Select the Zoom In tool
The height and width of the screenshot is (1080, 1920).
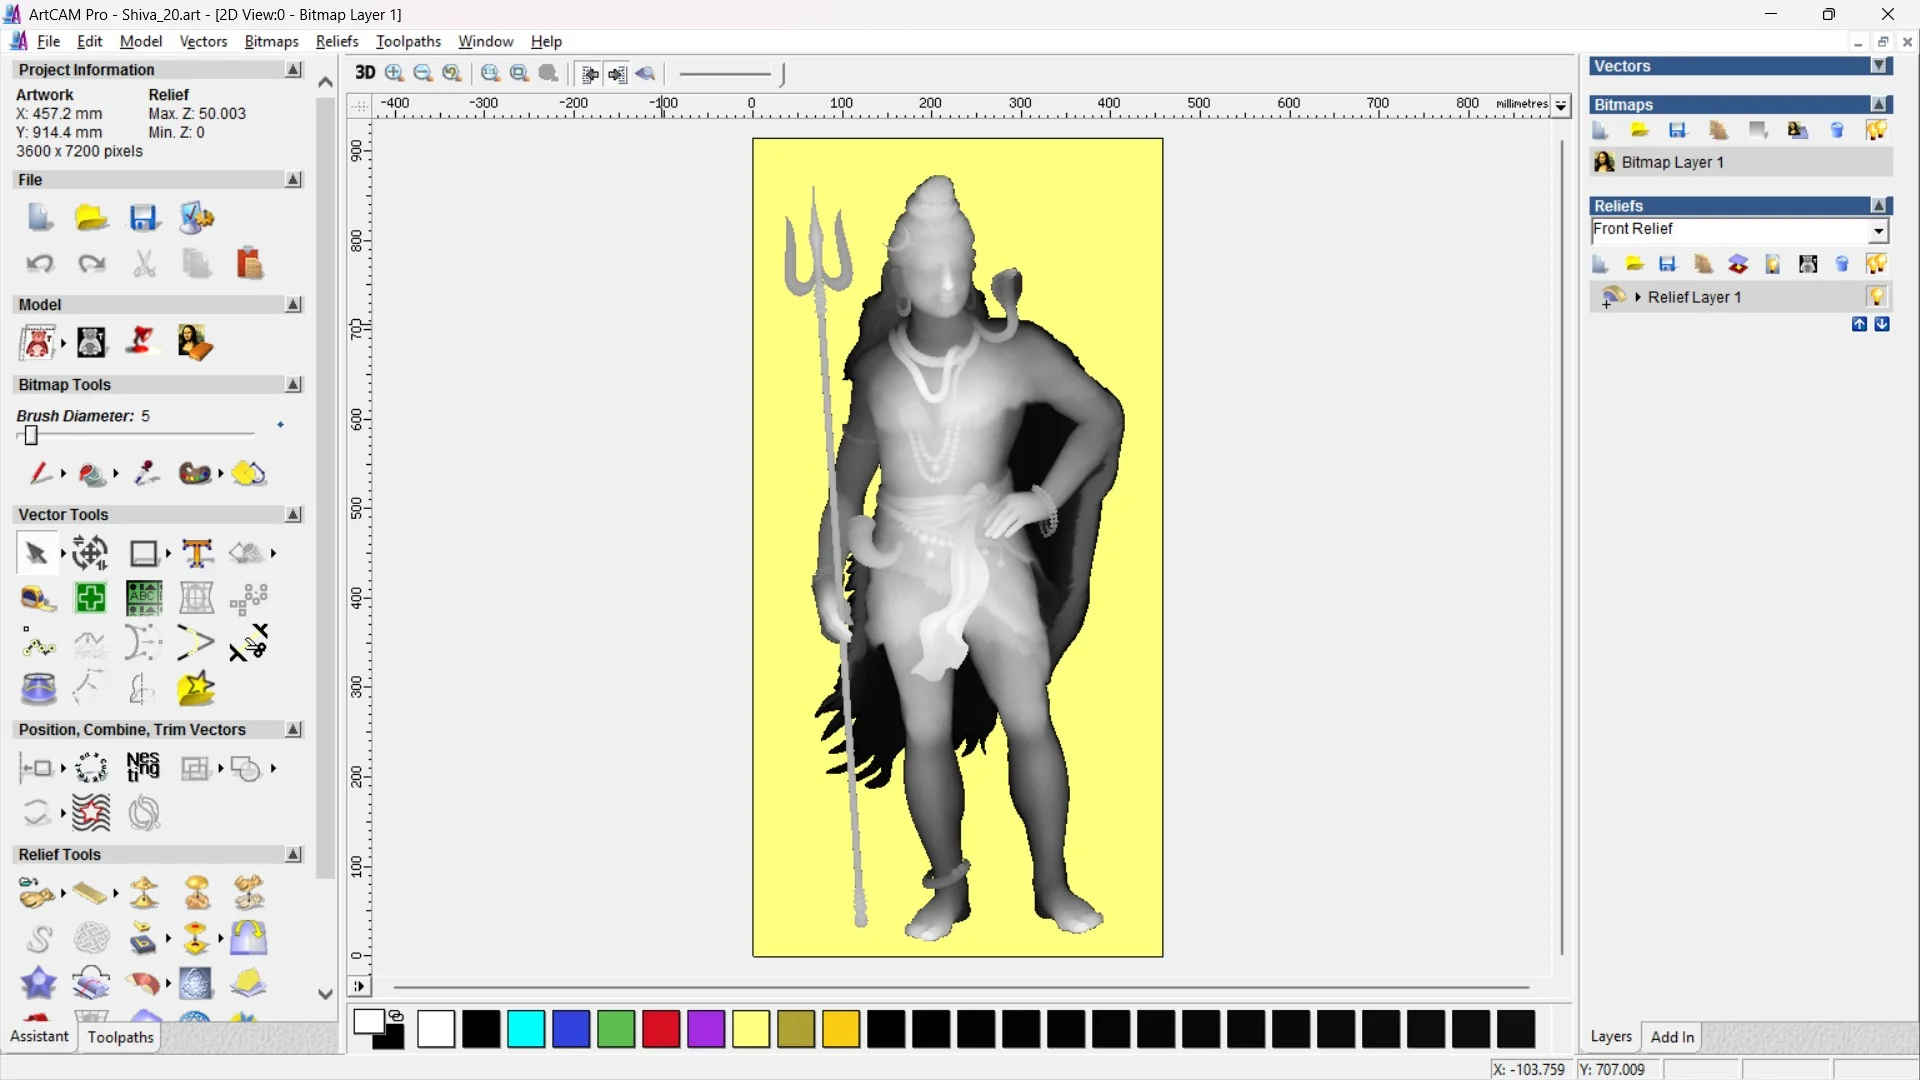(393, 73)
